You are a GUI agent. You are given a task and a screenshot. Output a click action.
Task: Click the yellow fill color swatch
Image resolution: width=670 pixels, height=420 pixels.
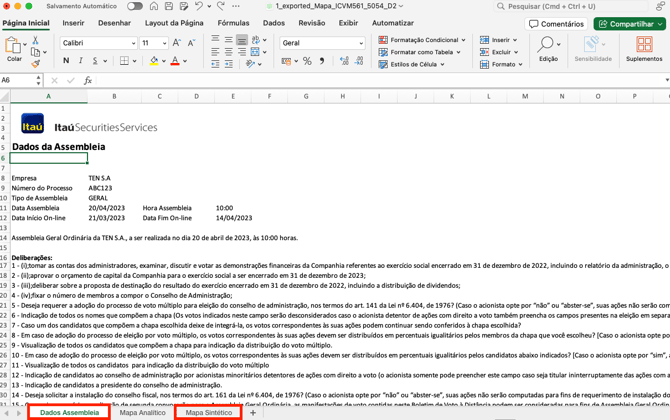pos(154,61)
